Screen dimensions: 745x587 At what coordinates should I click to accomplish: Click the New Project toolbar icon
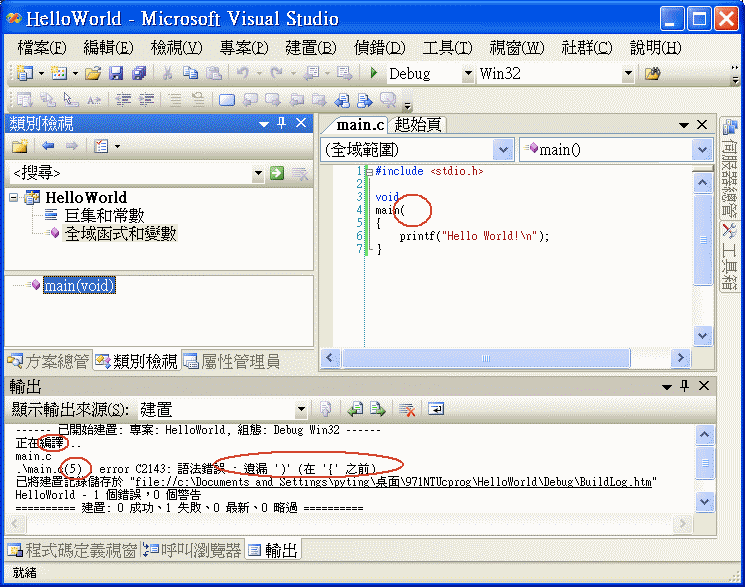coord(24,73)
